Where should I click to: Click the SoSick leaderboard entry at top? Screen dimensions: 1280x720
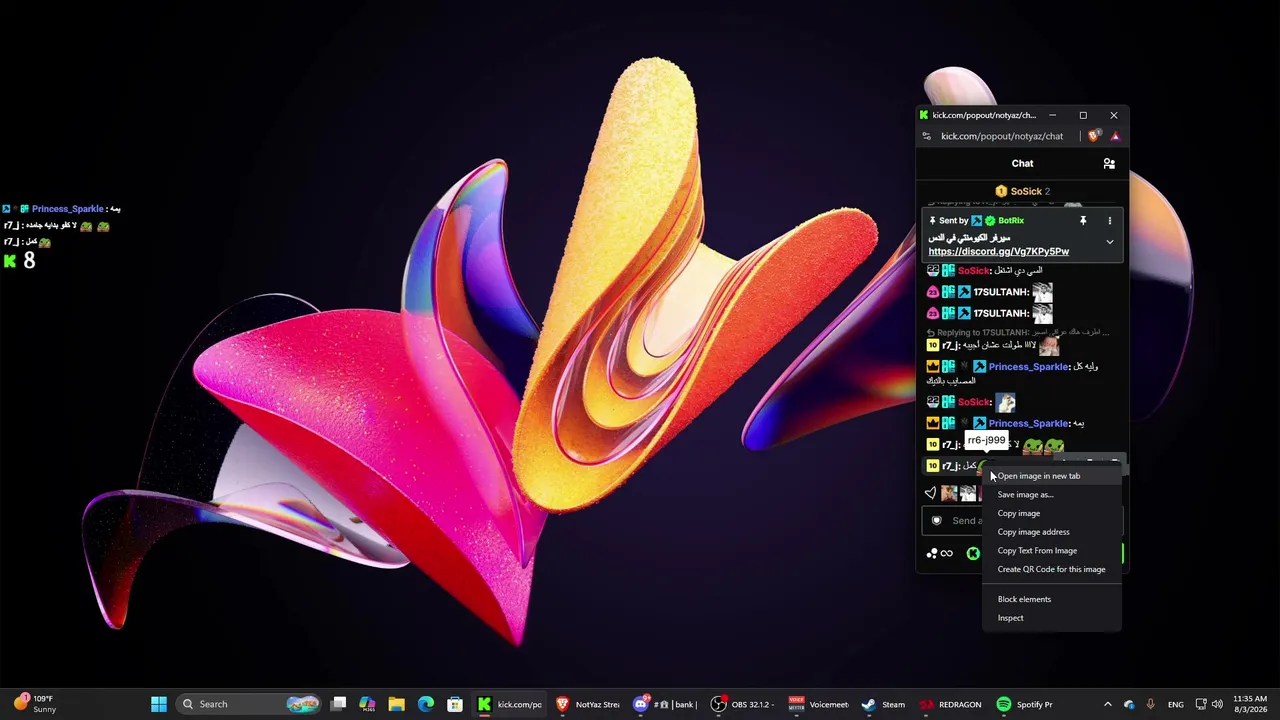pyautogui.click(x=1022, y=191)
